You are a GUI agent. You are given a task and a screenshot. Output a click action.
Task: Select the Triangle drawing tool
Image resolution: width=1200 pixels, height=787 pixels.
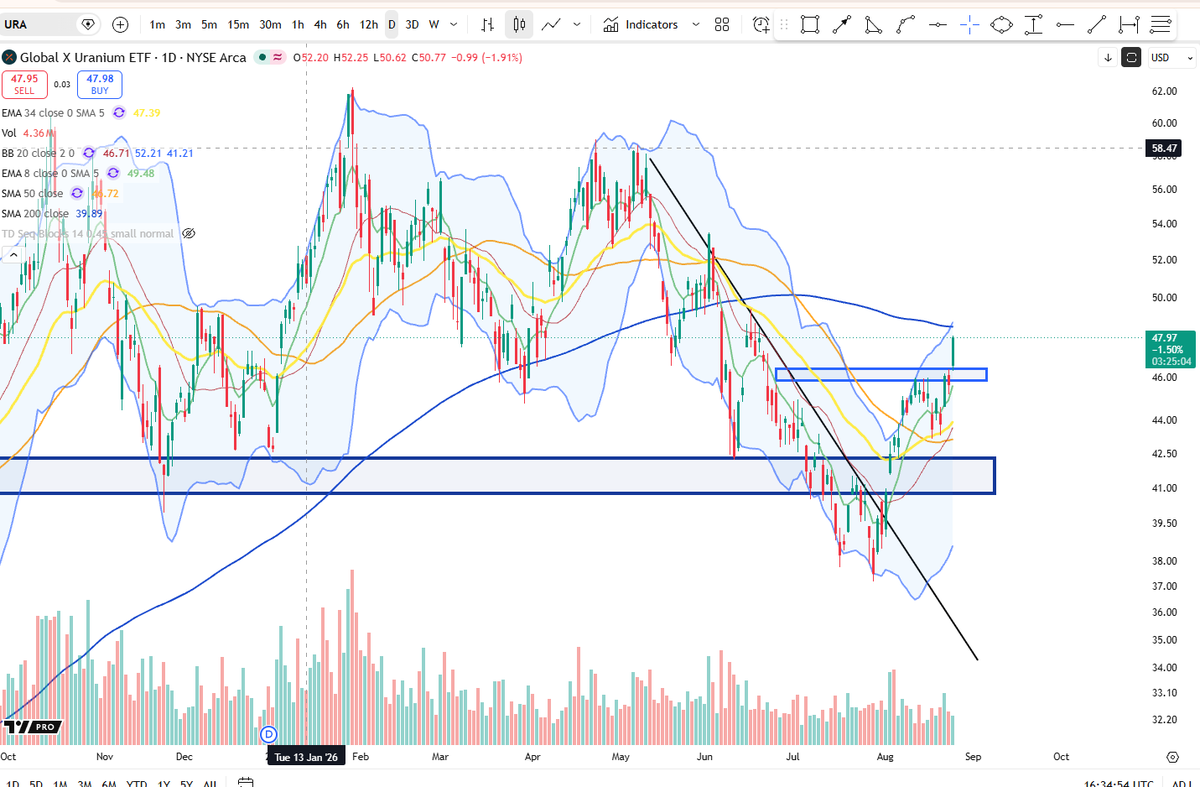coord(874,24)
